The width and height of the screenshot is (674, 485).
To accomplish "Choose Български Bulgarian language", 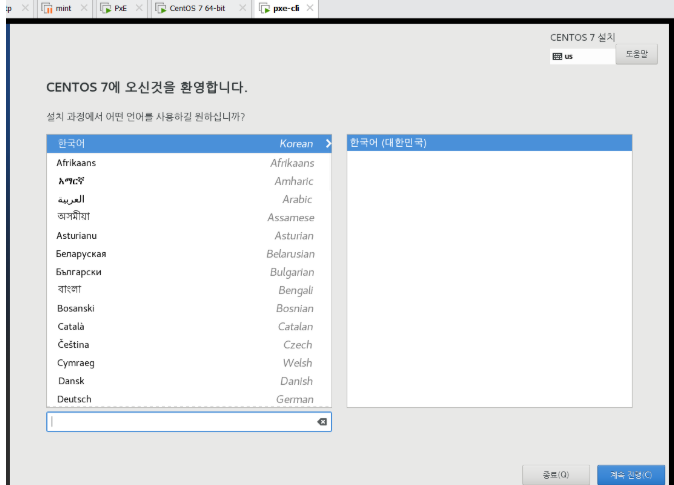I will pos(189,272).
